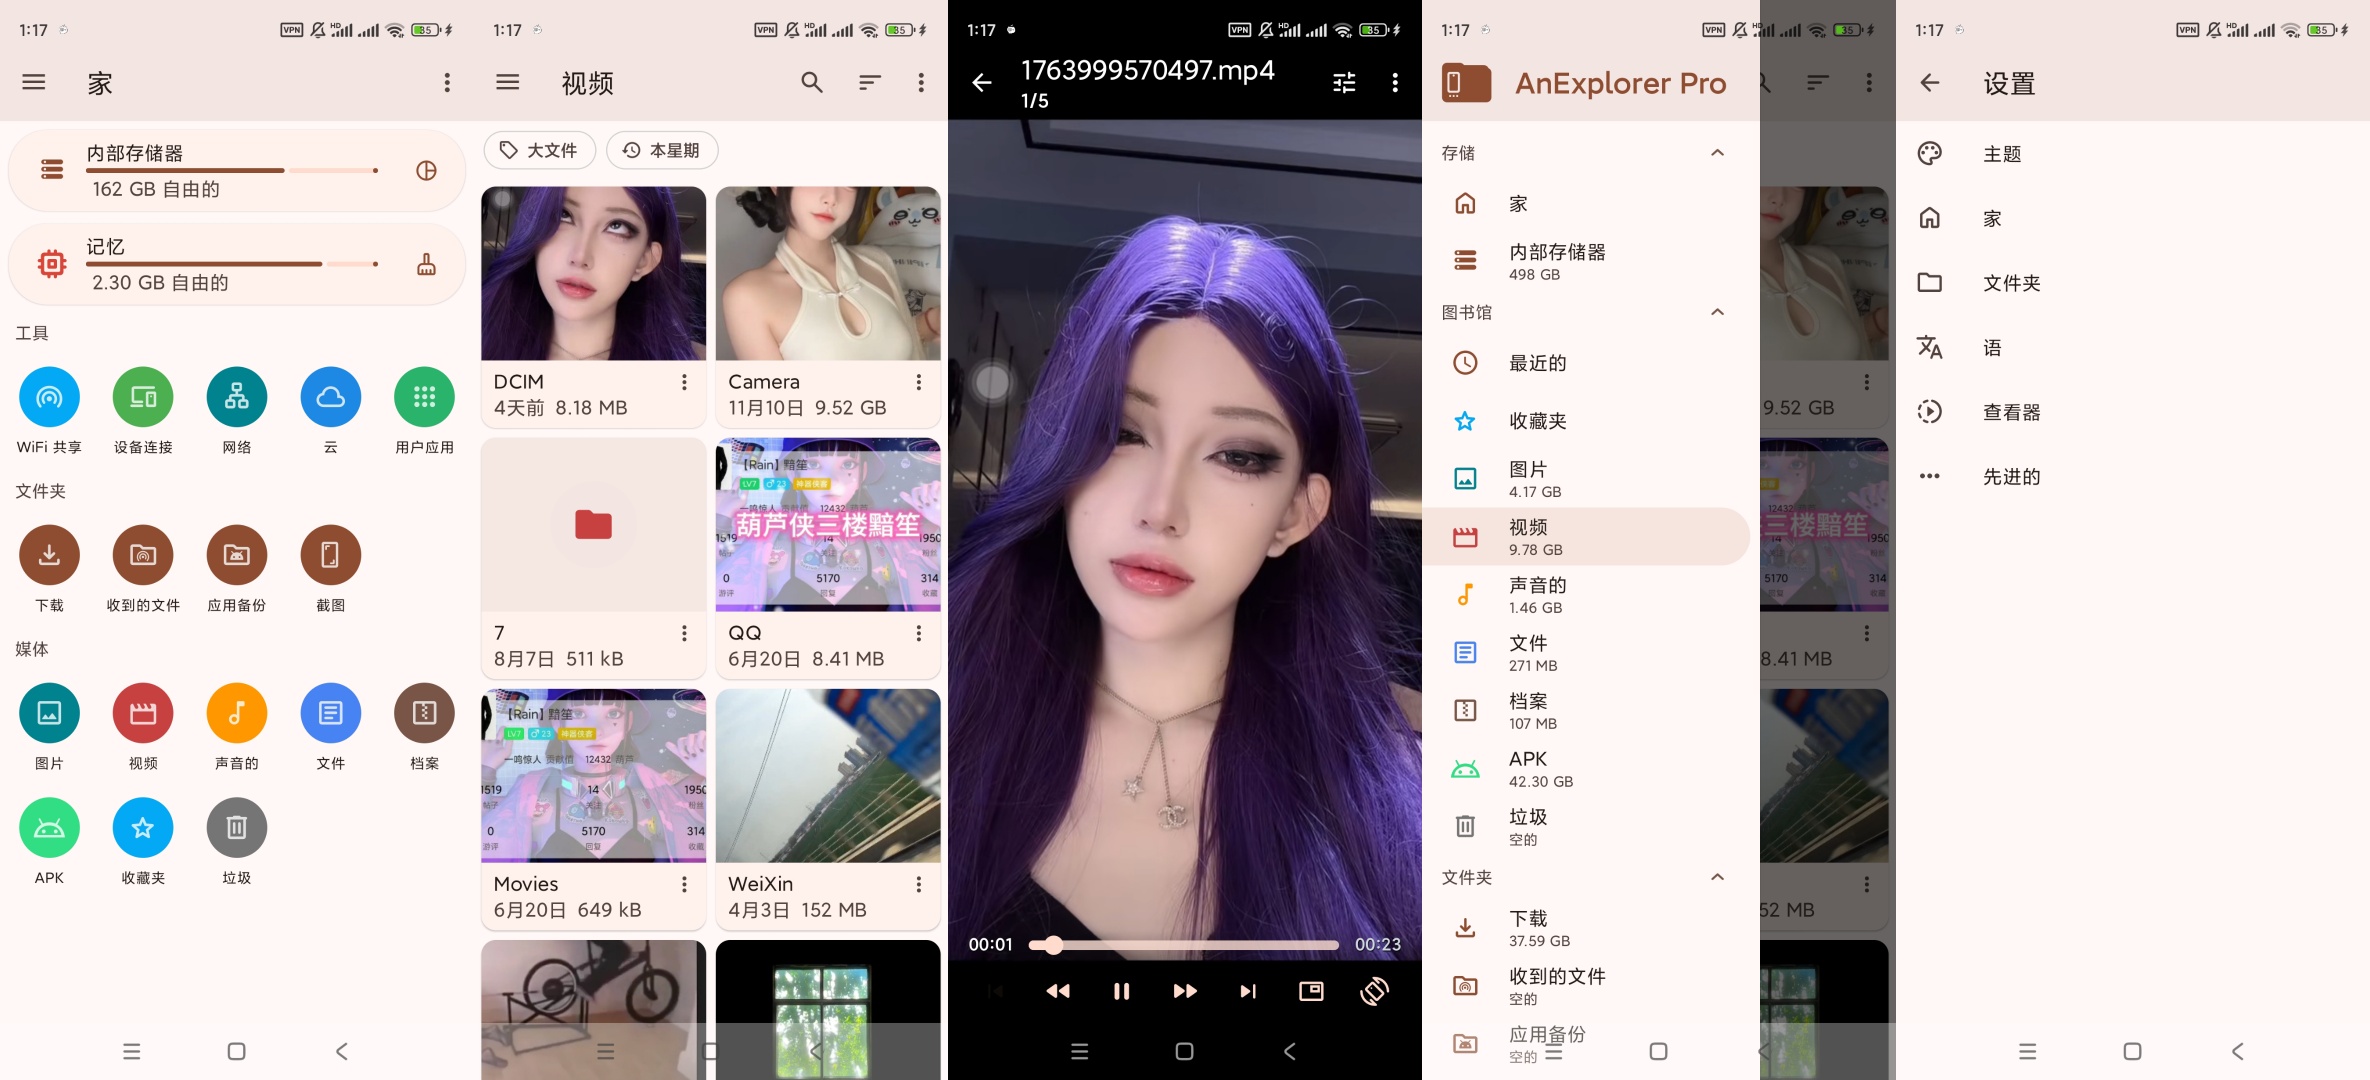Screen dimensions: 2370x1080
Task: Pause the playing video
Action: 1121,991
